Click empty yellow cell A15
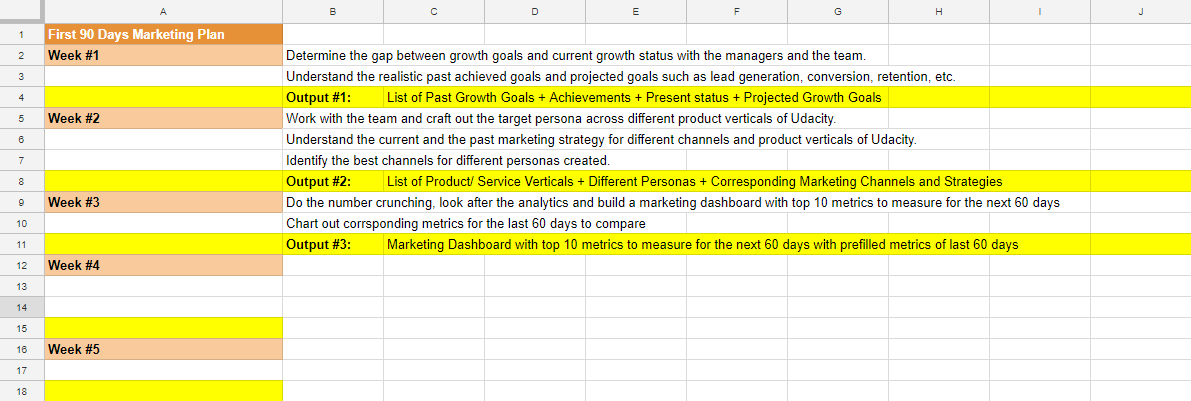This screenshot has height=401, width=1191. click(163, 329)
